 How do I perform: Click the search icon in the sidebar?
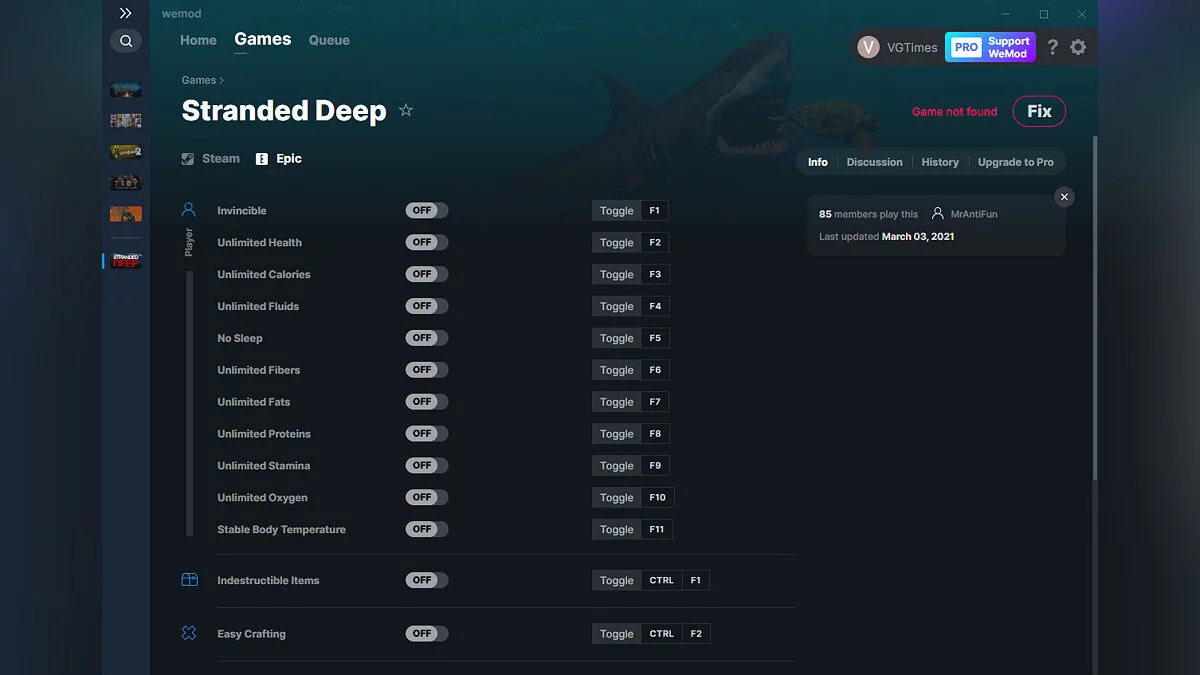coord(126,40)
